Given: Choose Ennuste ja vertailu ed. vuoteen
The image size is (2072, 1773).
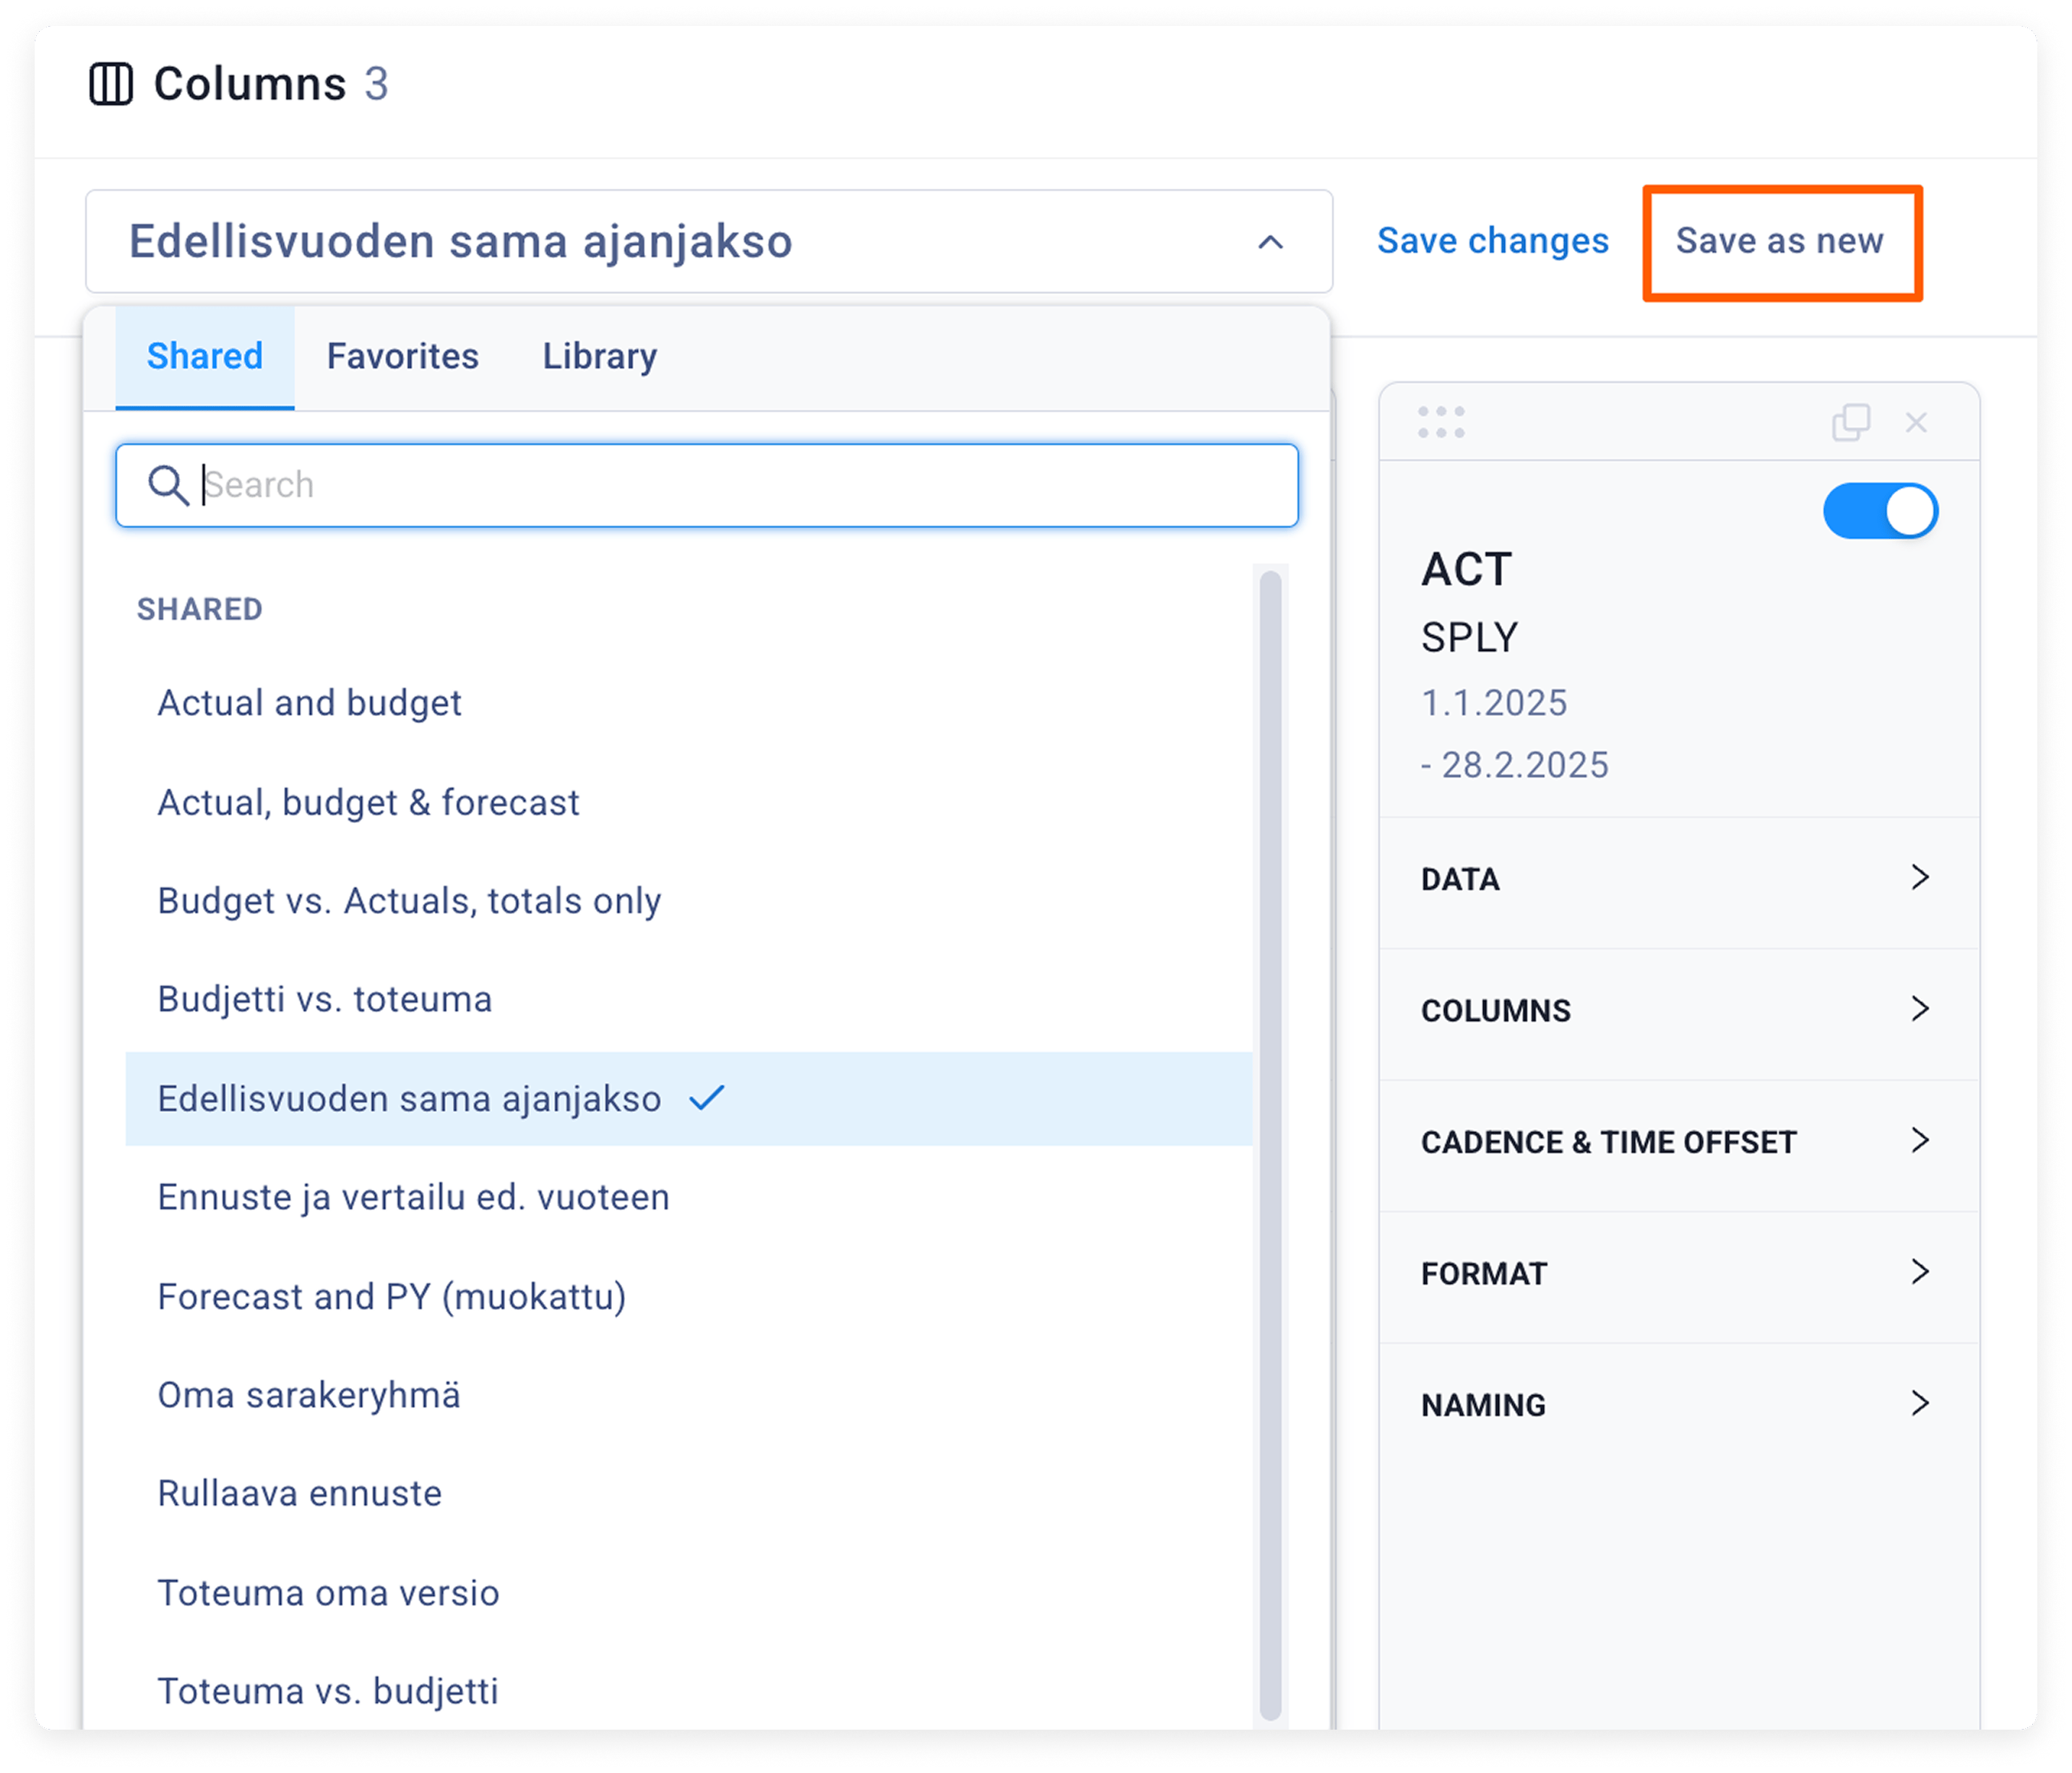Looking at the screenshot, I should click(689, 1198).
